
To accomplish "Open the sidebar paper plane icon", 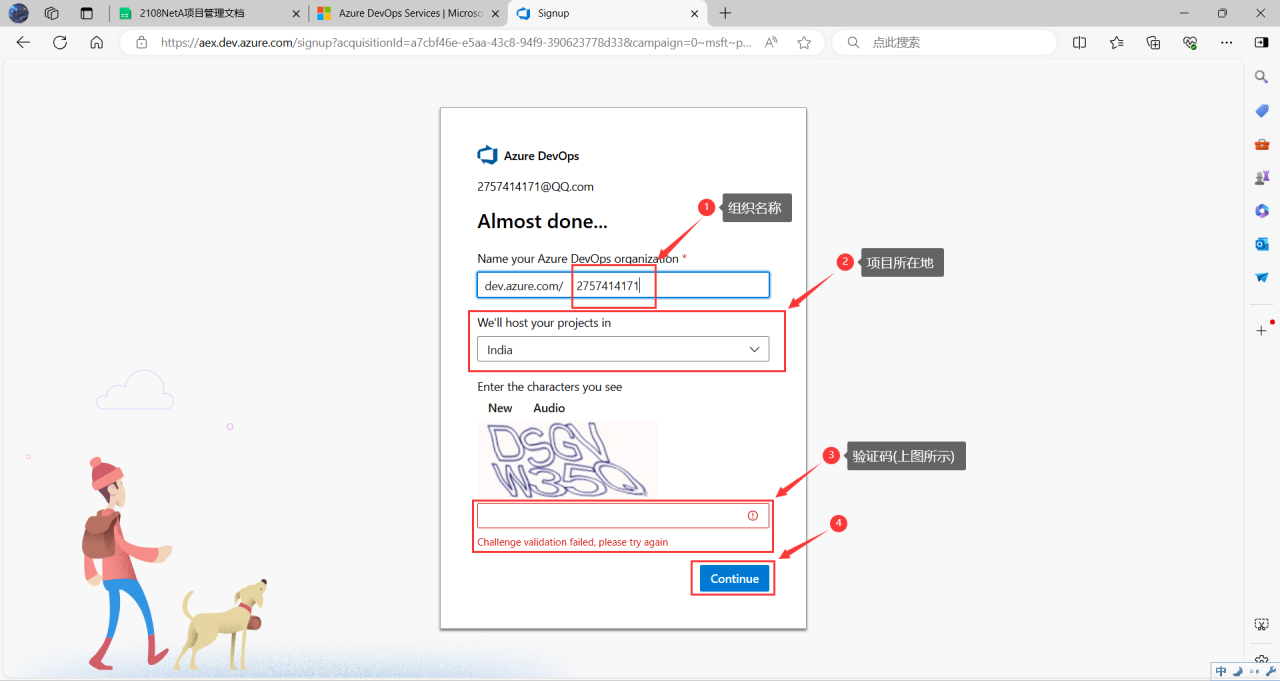I will tap(1262, 277).
